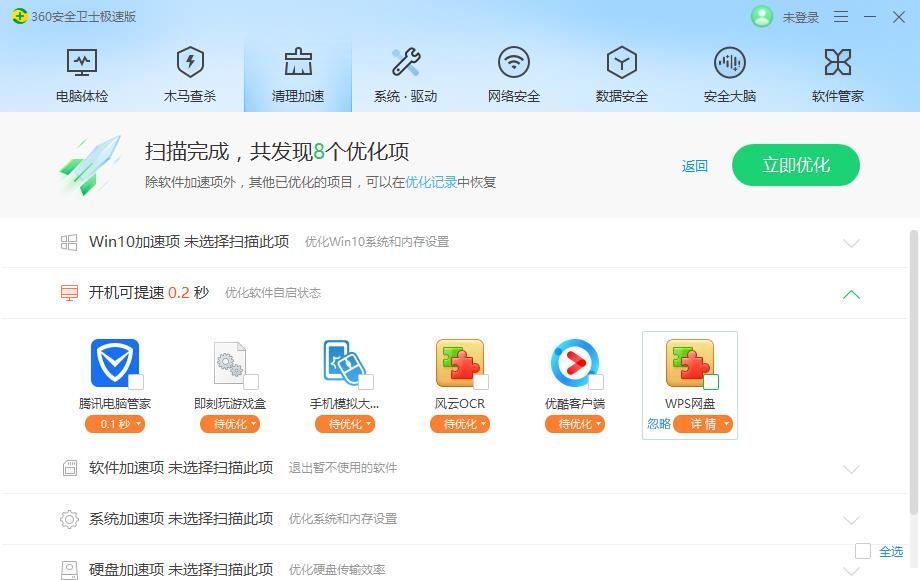Viewport: 920px width, 580px height.
Task: Click the 腾讯电脑管家 app icon
Action: pyautogui.click(x=115, y=362)
